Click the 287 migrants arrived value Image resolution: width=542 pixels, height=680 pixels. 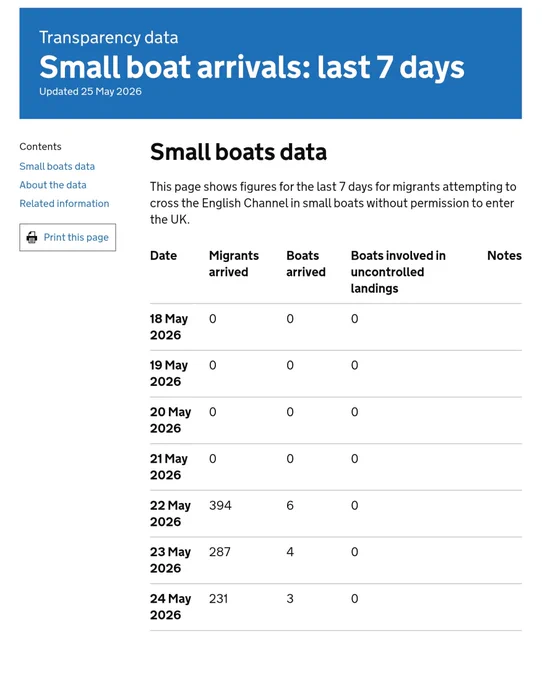220,552
